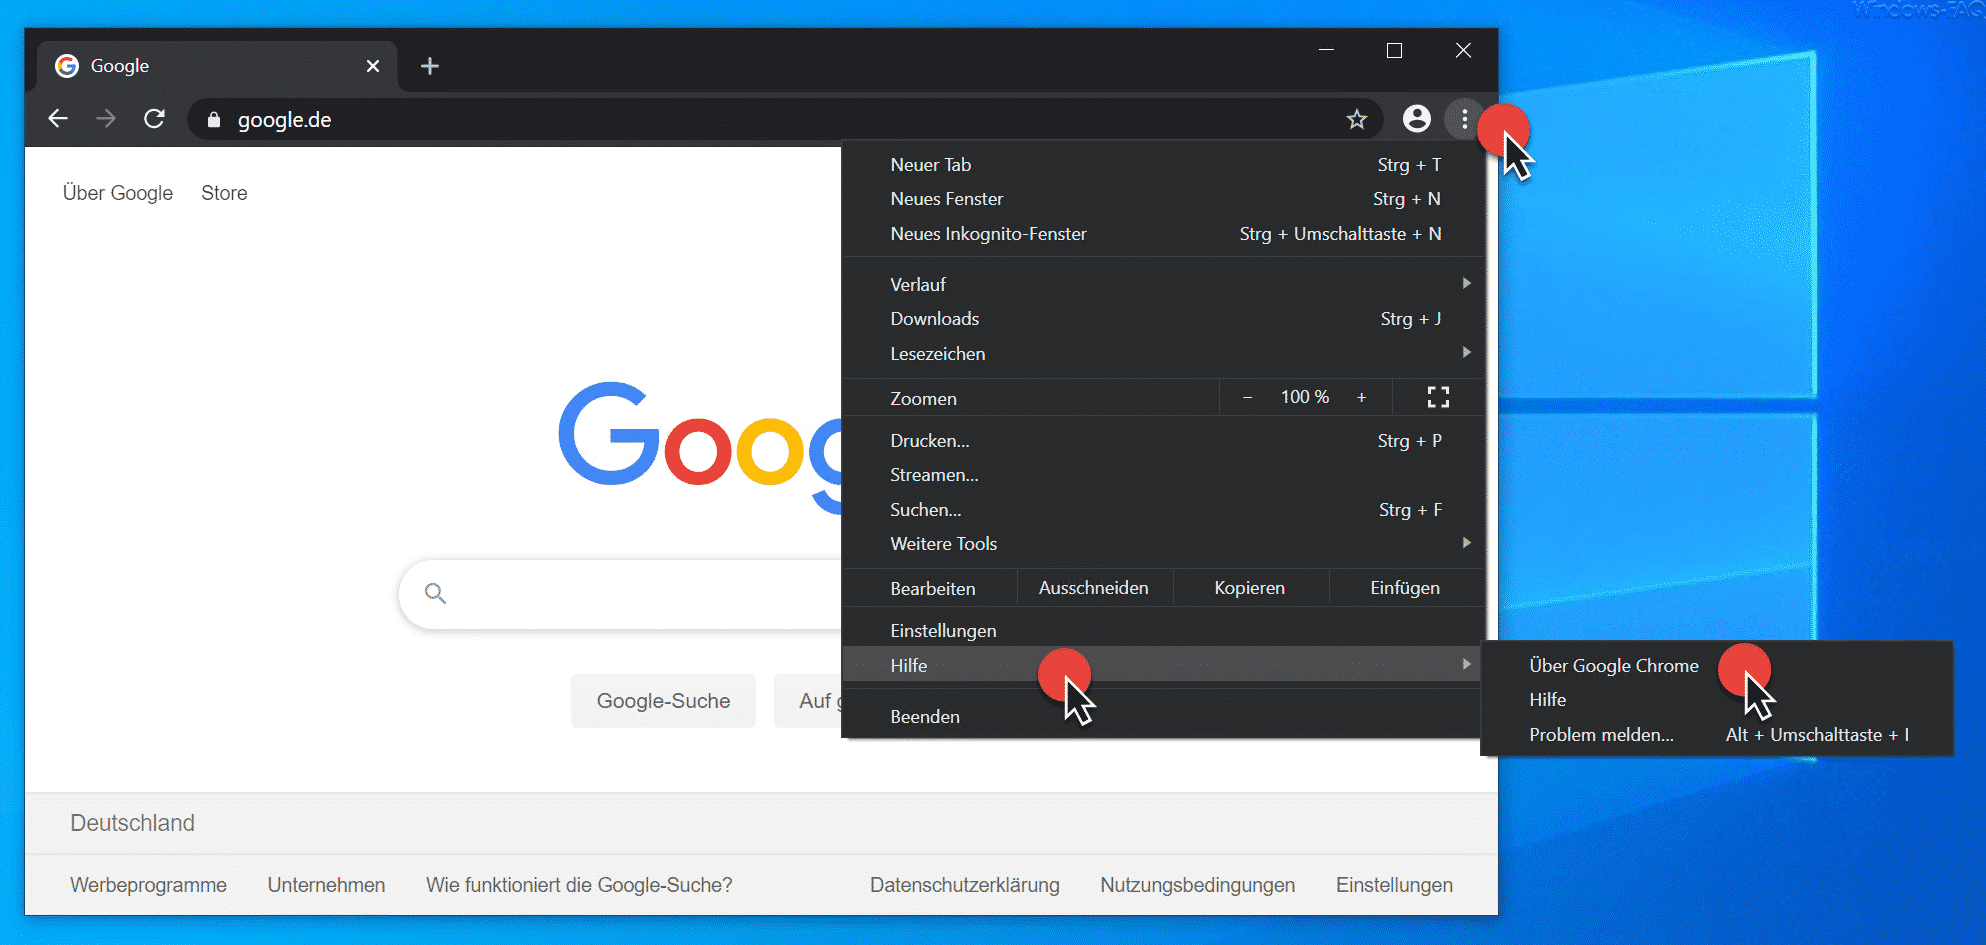Maximize the Chrome window
The height and width of the screenshot is (945, 1986).
[1394, 50]
